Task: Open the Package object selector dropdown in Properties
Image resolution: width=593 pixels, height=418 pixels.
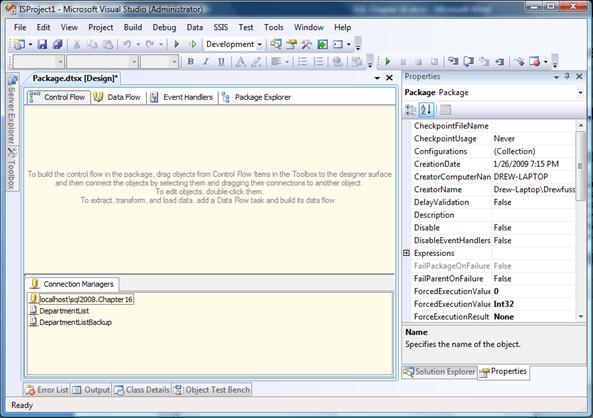Action: click(580, 93)
